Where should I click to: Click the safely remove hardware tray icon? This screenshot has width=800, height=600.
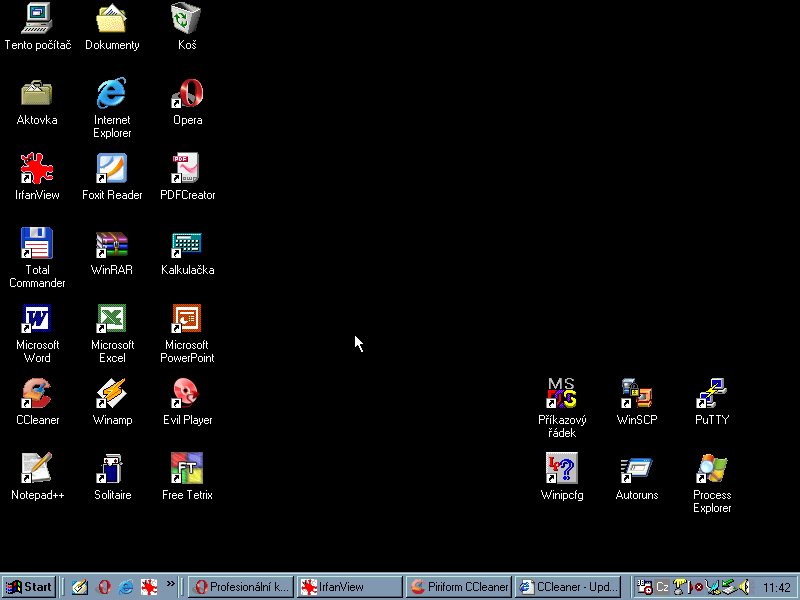729,587
